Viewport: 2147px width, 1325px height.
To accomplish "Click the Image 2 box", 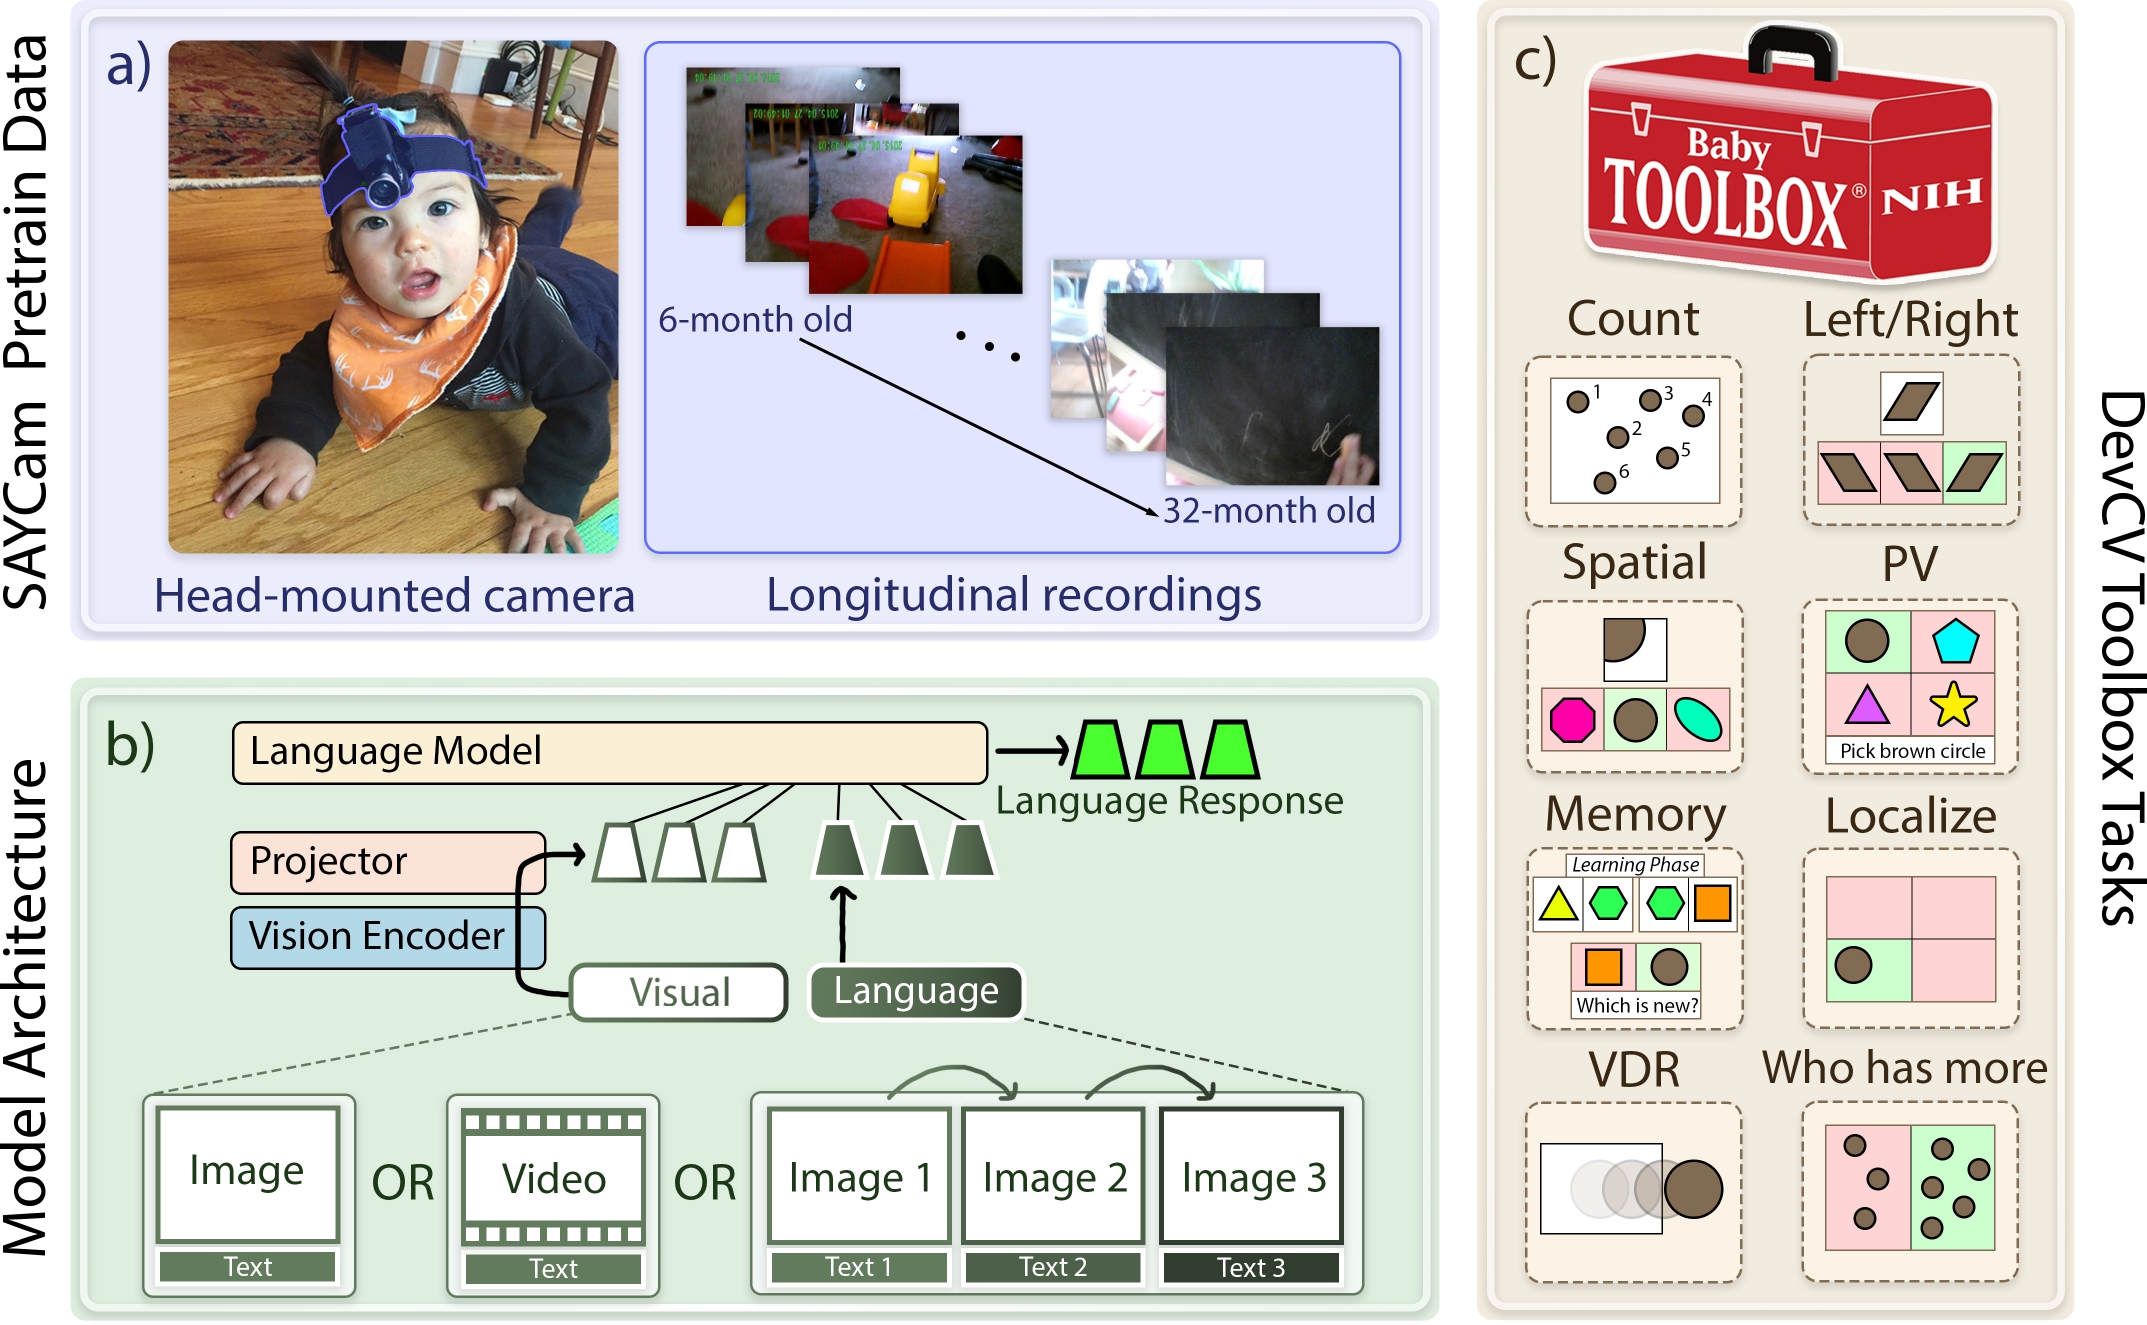I will (x=1054, y=1176).
